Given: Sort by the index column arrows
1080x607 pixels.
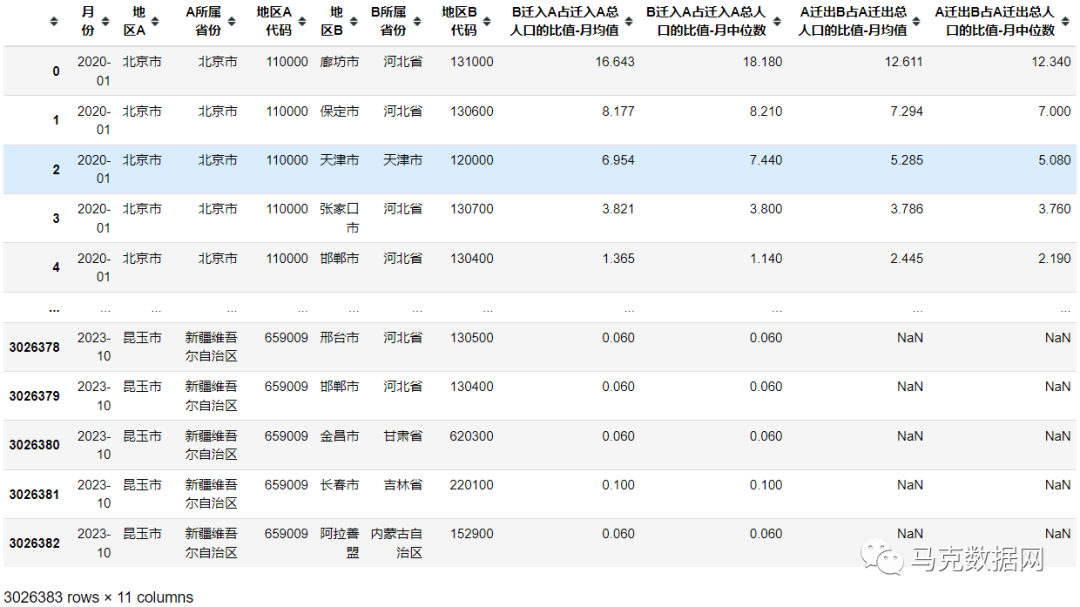Looking at the screenshot, I should click(x=54, y=21).
